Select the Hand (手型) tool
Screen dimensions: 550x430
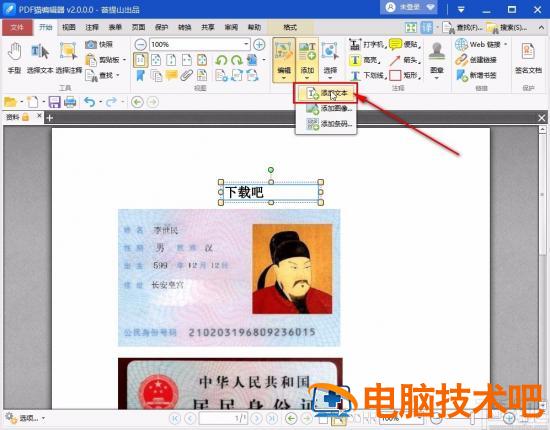coord(14,58)
